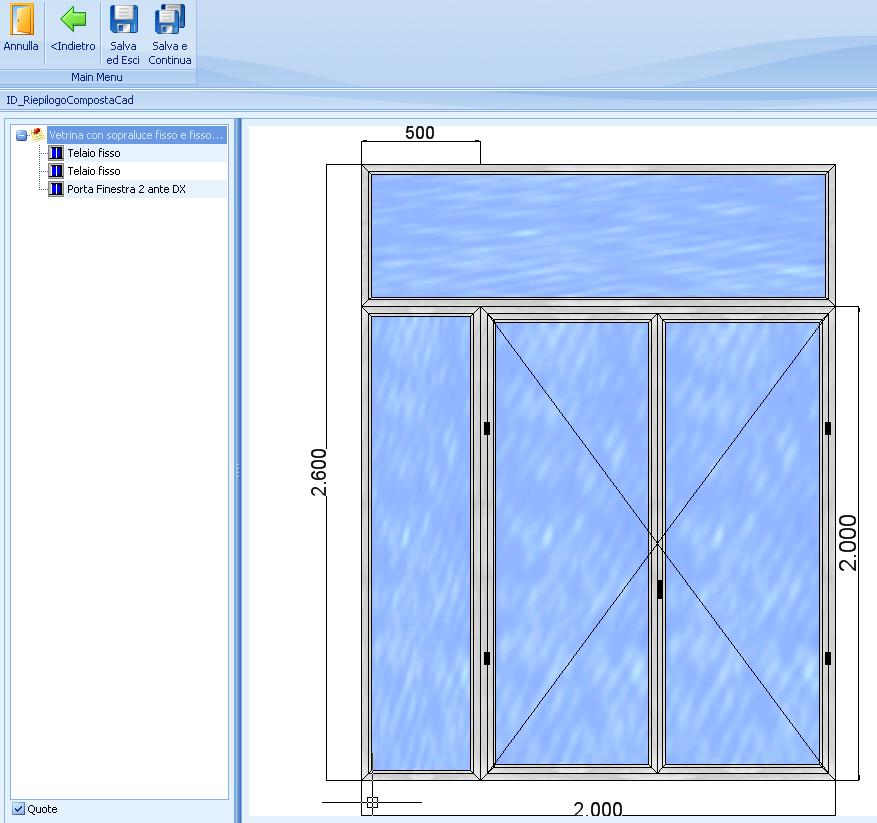Click the central door handle
The image size is (877, 823).
point(660,589)
